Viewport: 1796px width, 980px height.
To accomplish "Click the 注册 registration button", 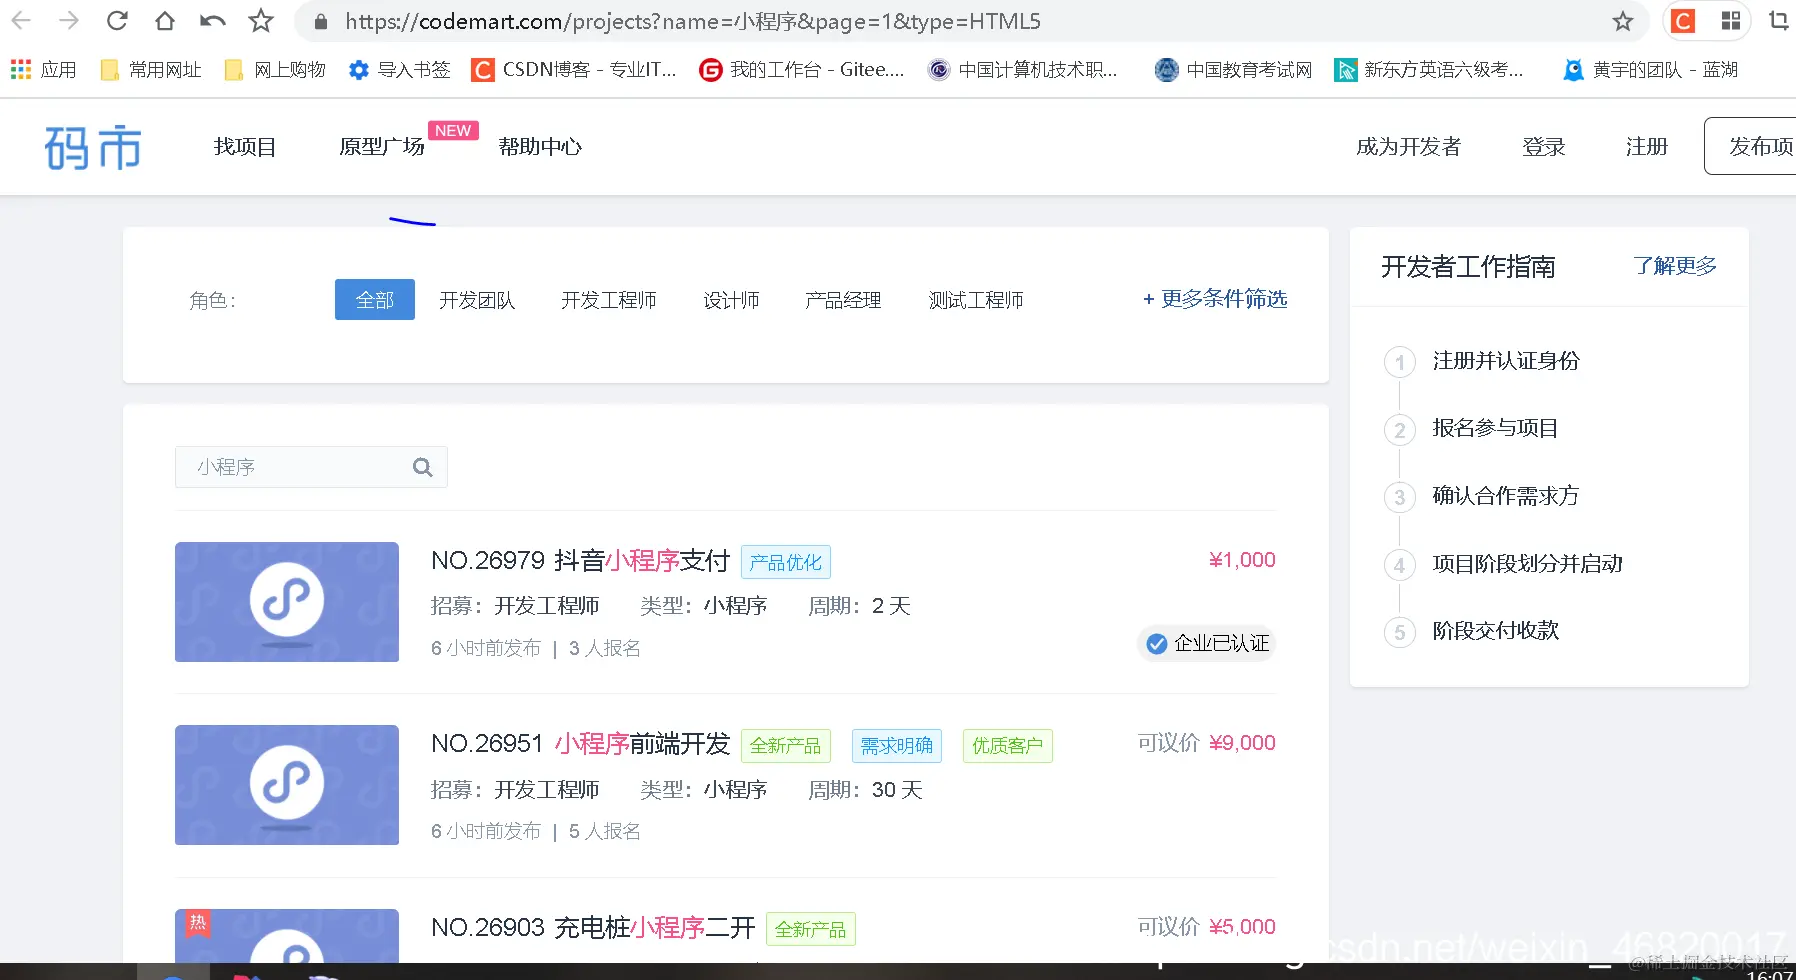I will point(1646,146).
